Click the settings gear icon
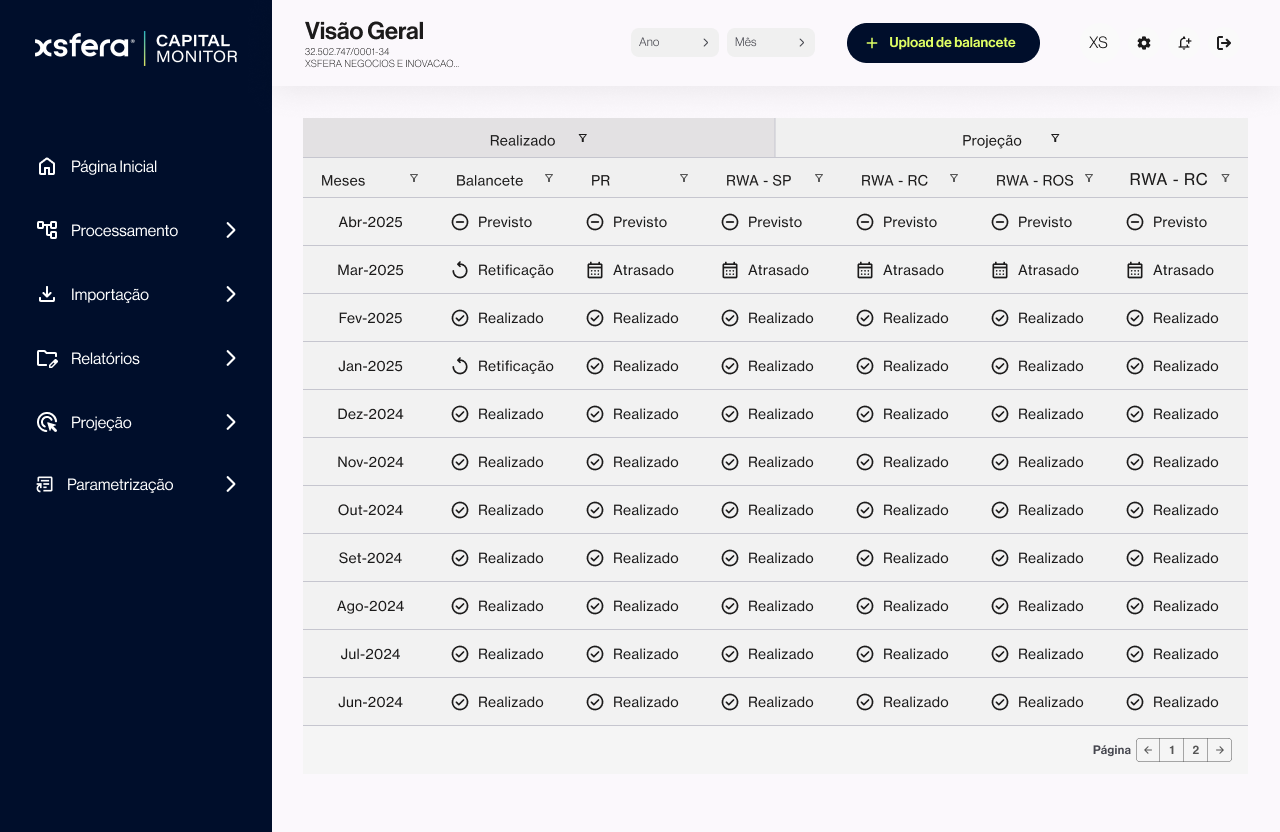Screen dimensions: 1280x832 point(1144,43)
